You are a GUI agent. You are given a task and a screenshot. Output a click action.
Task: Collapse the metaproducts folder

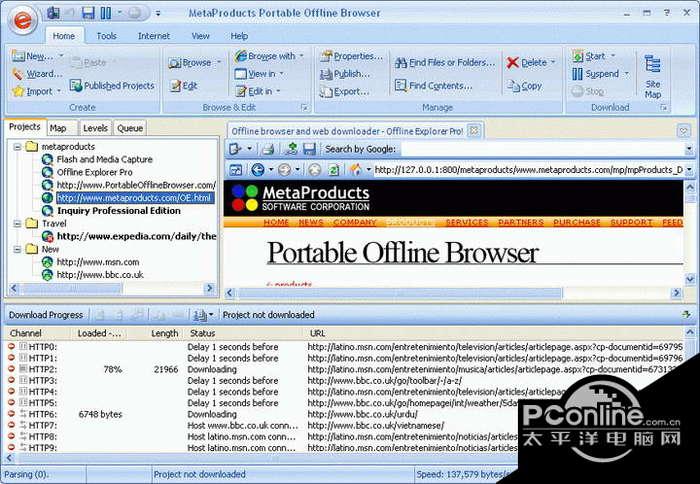click(x=17, y=146)
